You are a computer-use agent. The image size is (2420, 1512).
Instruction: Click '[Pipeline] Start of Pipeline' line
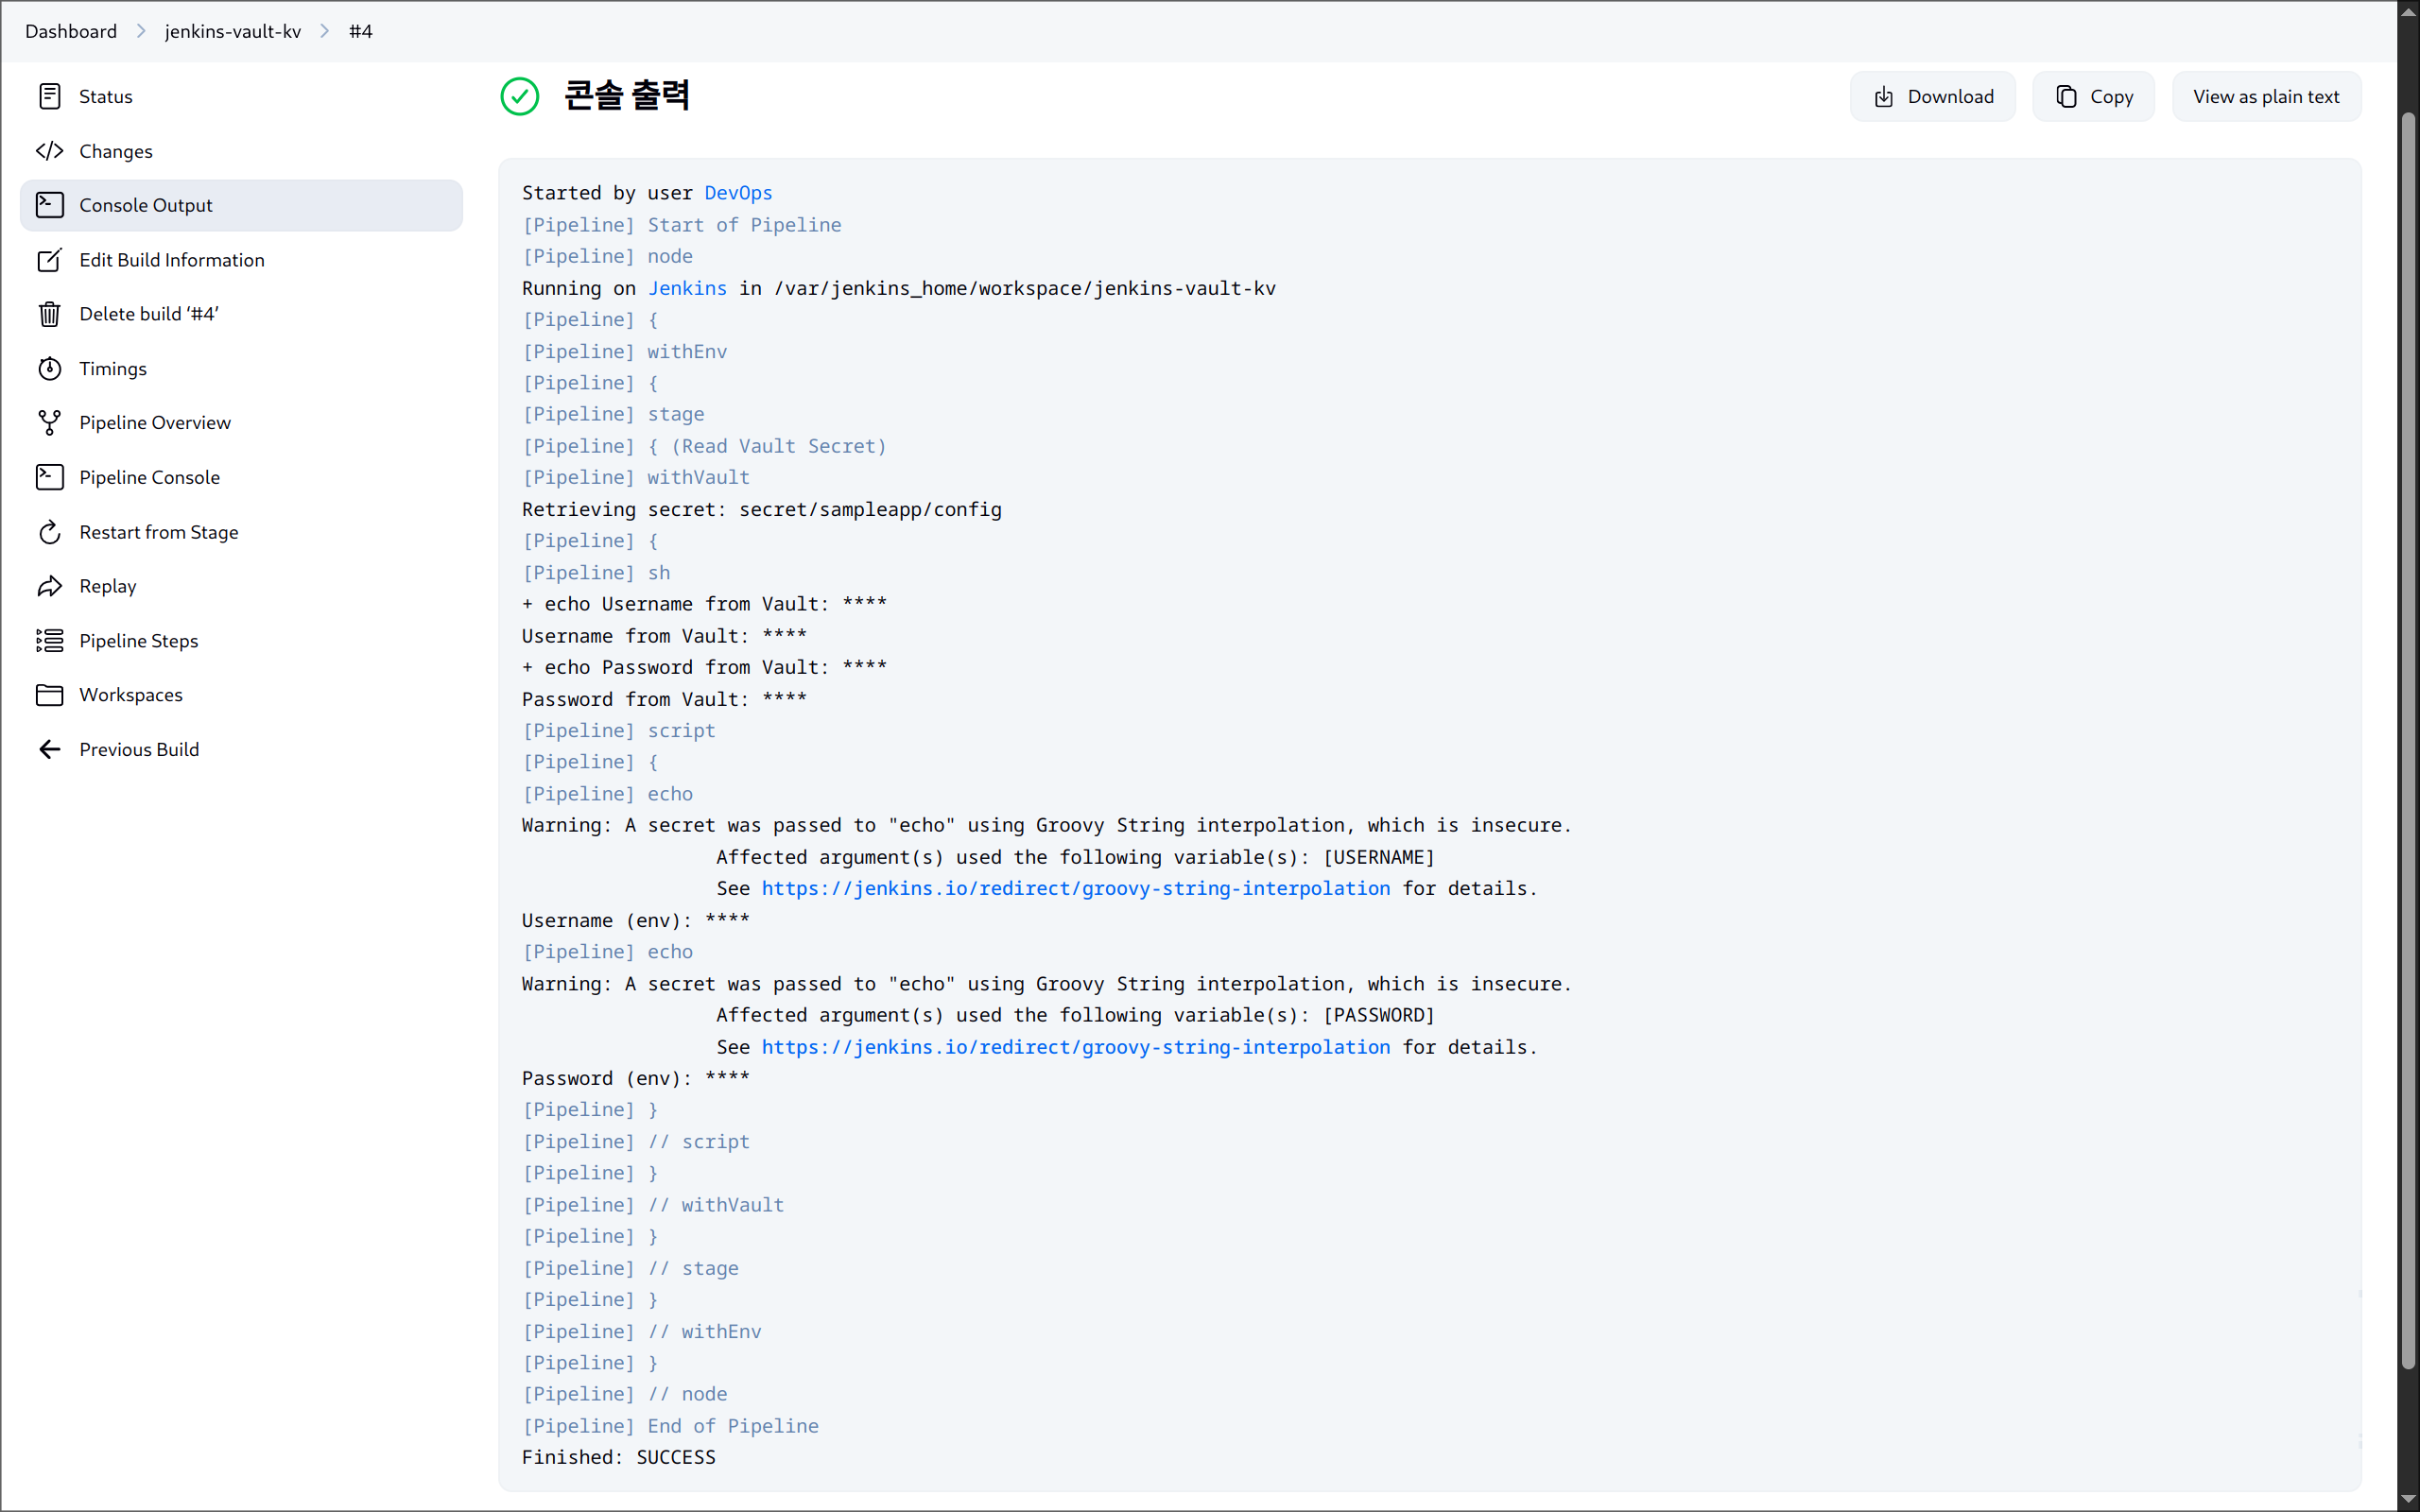click(682, 225)
